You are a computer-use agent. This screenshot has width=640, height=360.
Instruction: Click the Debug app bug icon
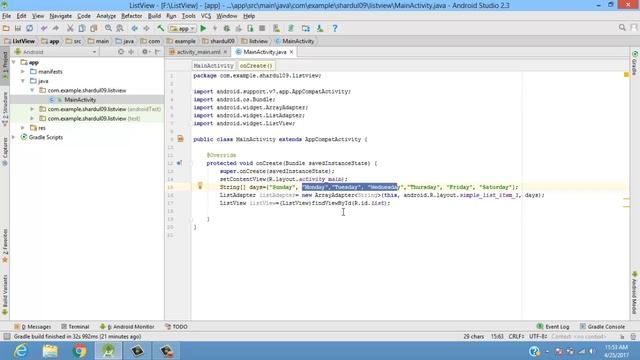[x=227, y=28]
